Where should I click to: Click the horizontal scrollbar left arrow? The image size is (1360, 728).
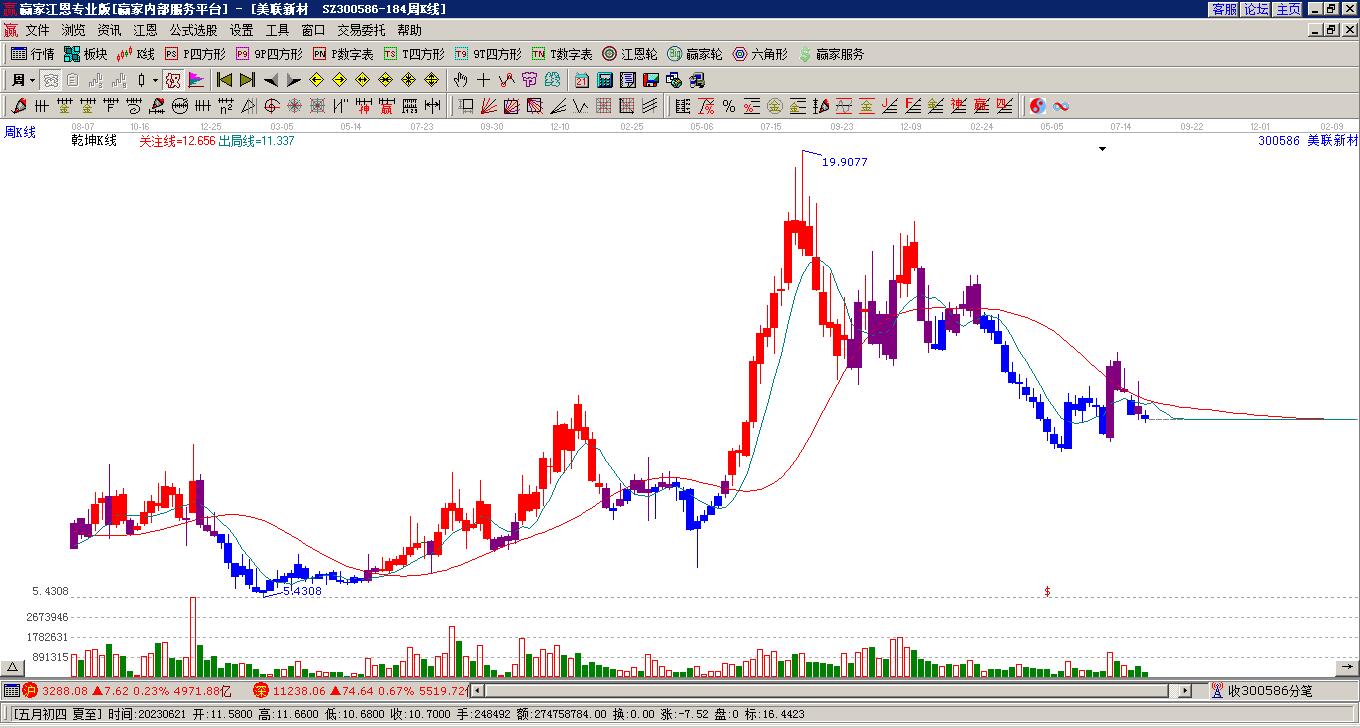(477, 690)
